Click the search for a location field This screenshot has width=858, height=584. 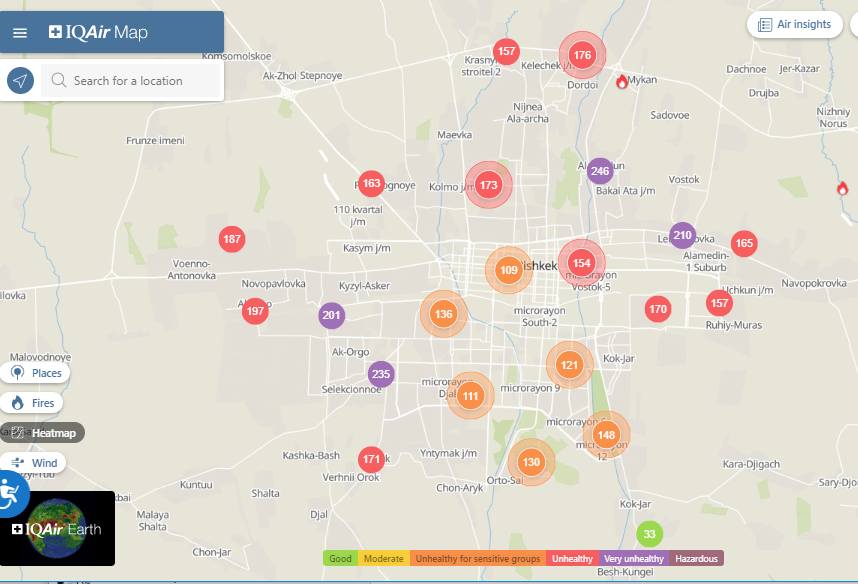[140, 81]
